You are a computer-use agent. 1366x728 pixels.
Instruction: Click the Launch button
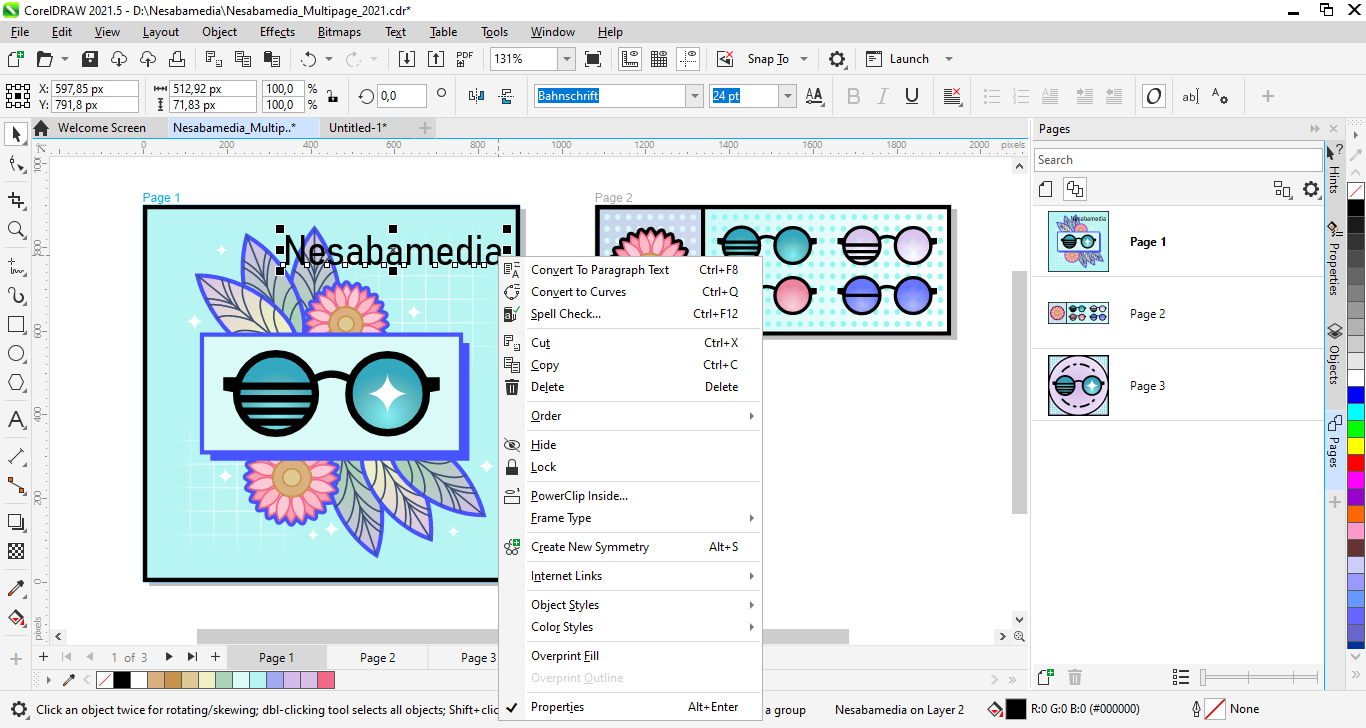coord(908,59)
